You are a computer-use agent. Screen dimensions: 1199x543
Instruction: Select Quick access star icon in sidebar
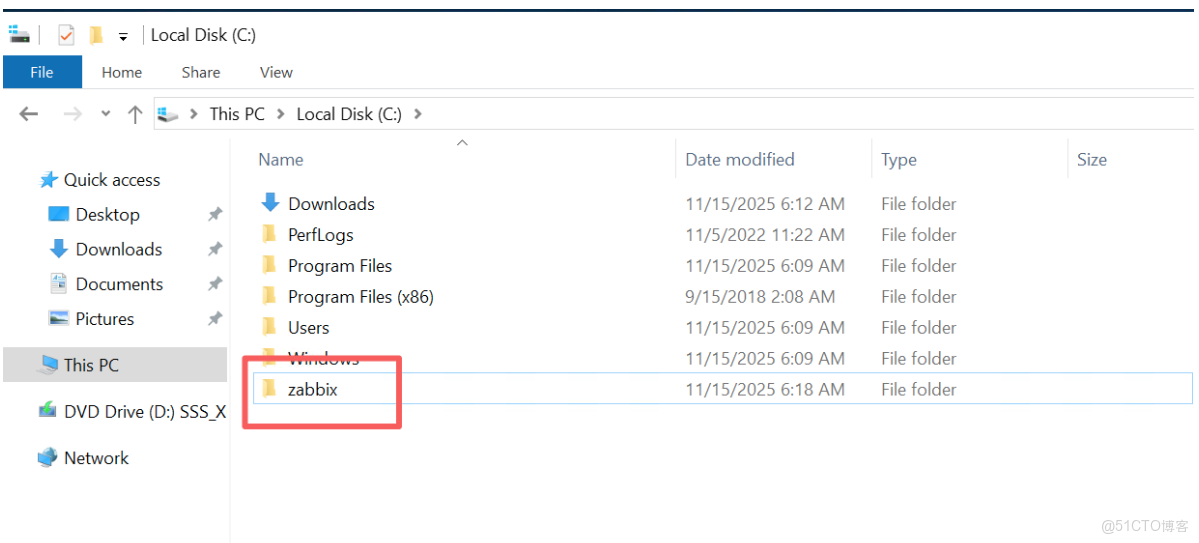pyautogui.click(x=48, y=180)
